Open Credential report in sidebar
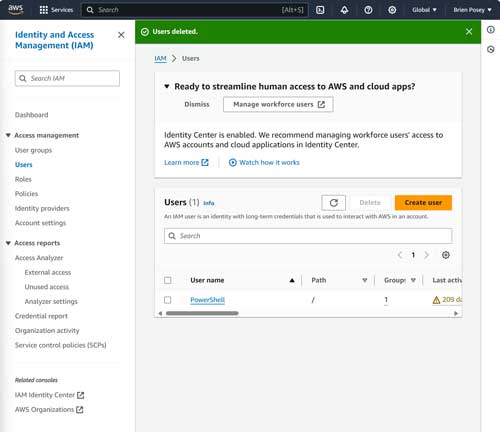This screenshot has height=432, width=500. [41, 316]
